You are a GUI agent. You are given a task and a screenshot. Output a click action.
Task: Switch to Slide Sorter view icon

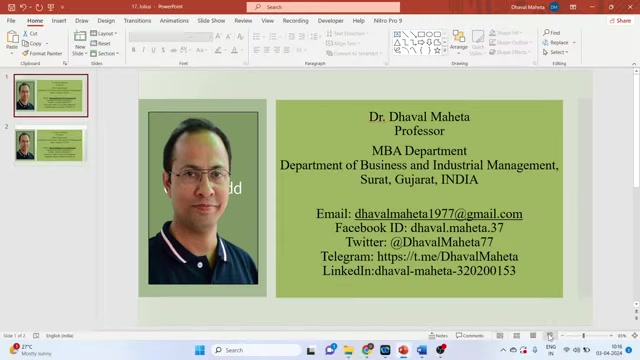pos(516,336)
